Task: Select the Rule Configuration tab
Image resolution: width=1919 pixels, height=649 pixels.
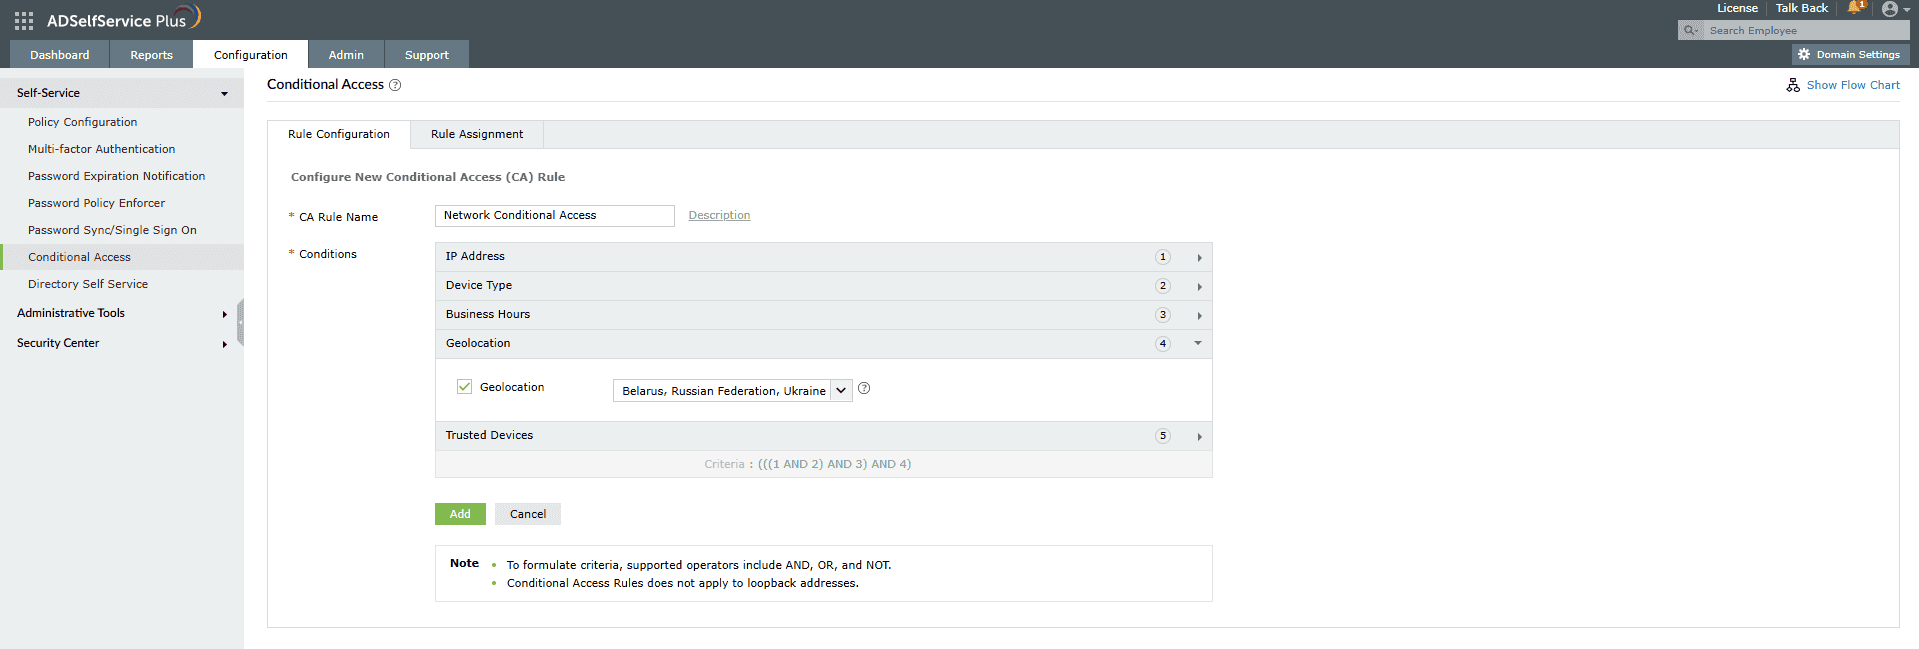Action: pos(339,134)
